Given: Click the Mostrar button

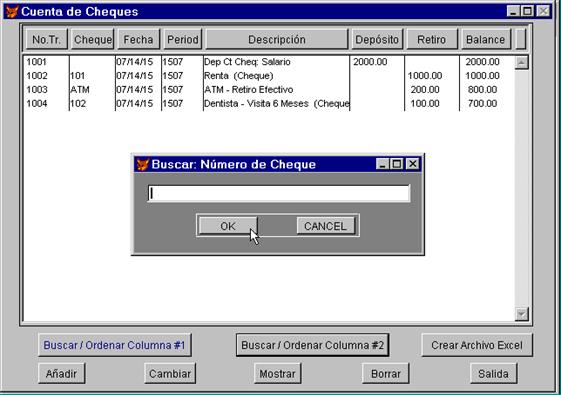Looking at the screenshot, I should pos(278,374).
